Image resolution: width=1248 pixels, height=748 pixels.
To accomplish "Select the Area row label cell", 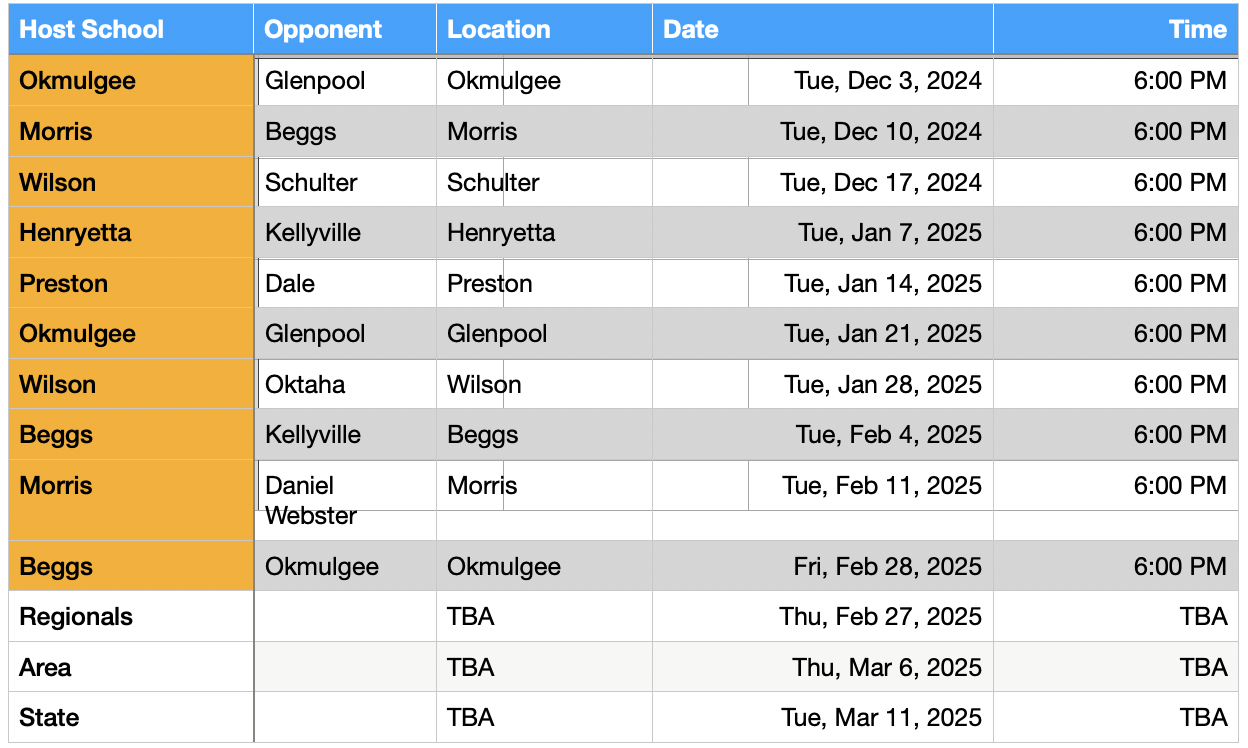I will tap(131, 667).
